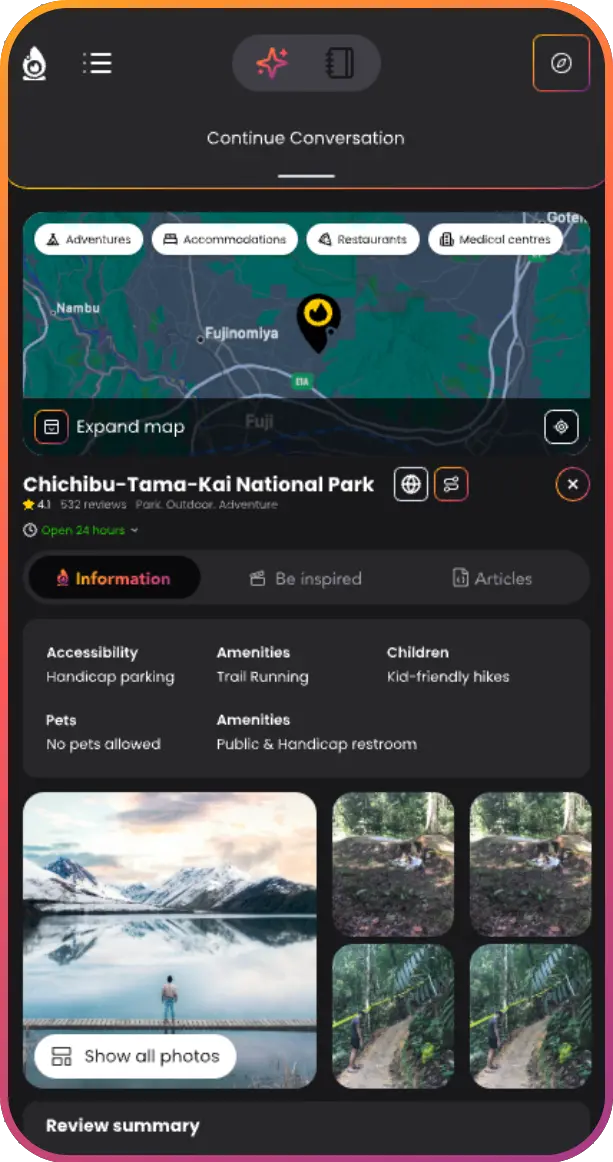This screenshot has width=613, height=1162.
Task: Click the locate-me target icon on map
Action: point(561,427)
